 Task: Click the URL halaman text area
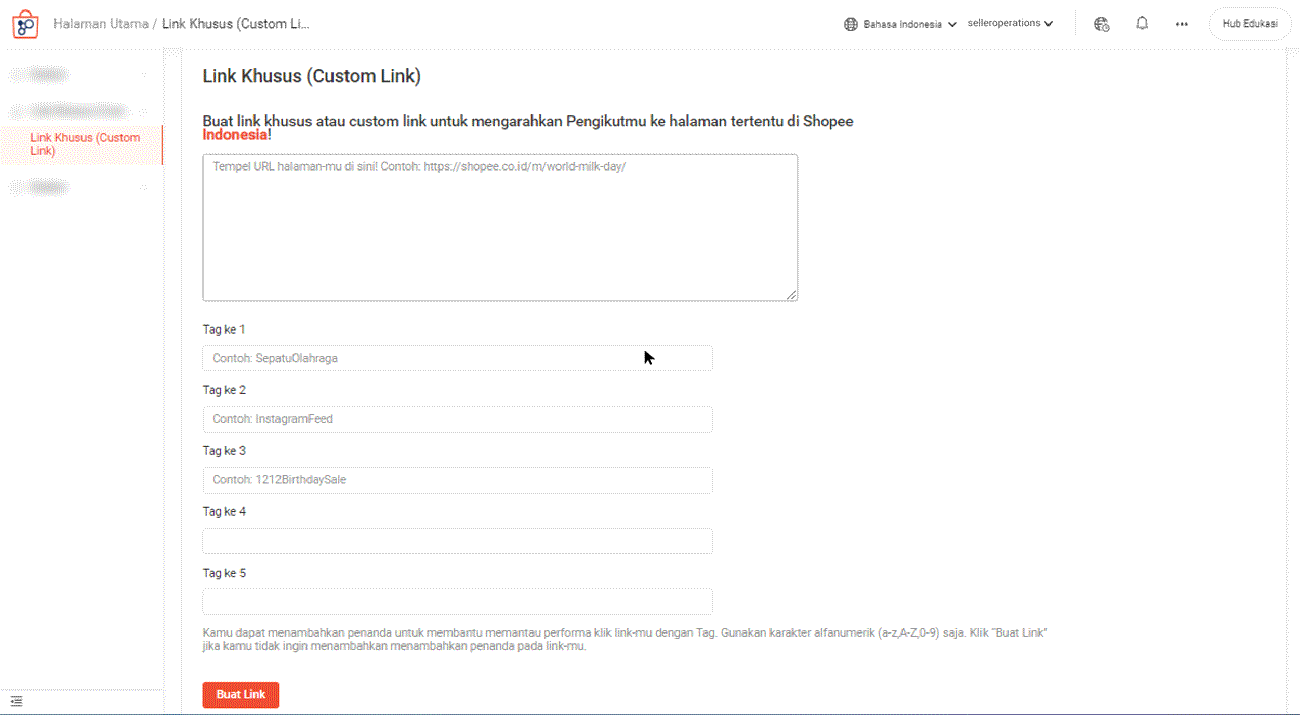[x=500, y=227]
